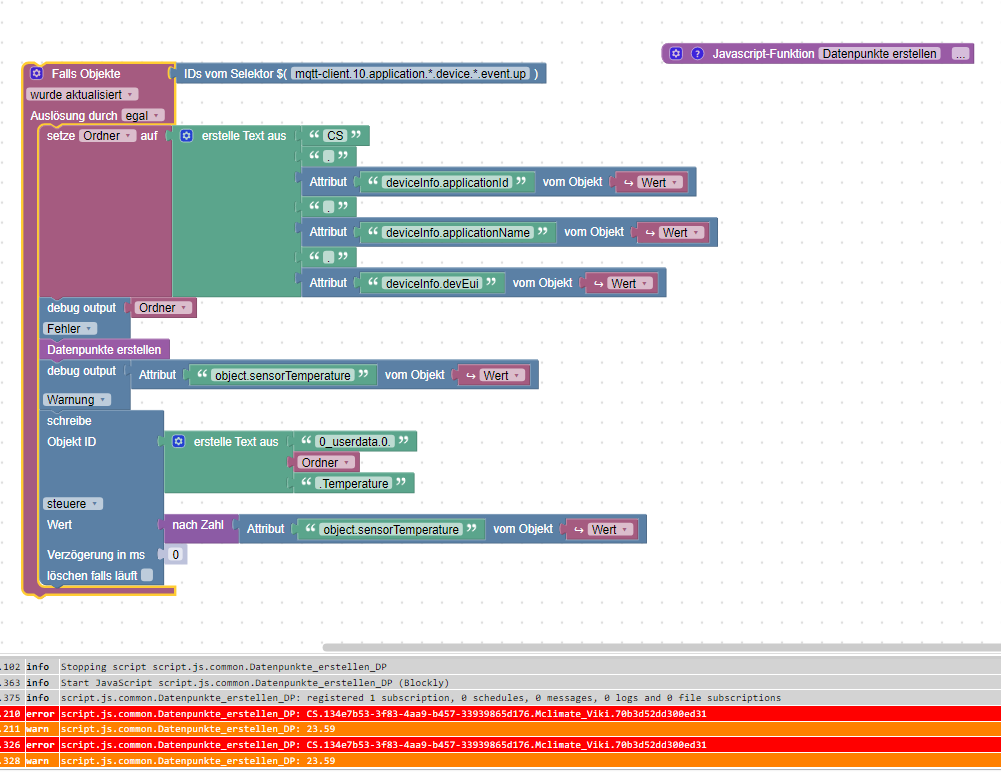The height and width of the screenshot is (775, 1001).
Task: Open 'egal' trigger dropdown
Action: 143,116
